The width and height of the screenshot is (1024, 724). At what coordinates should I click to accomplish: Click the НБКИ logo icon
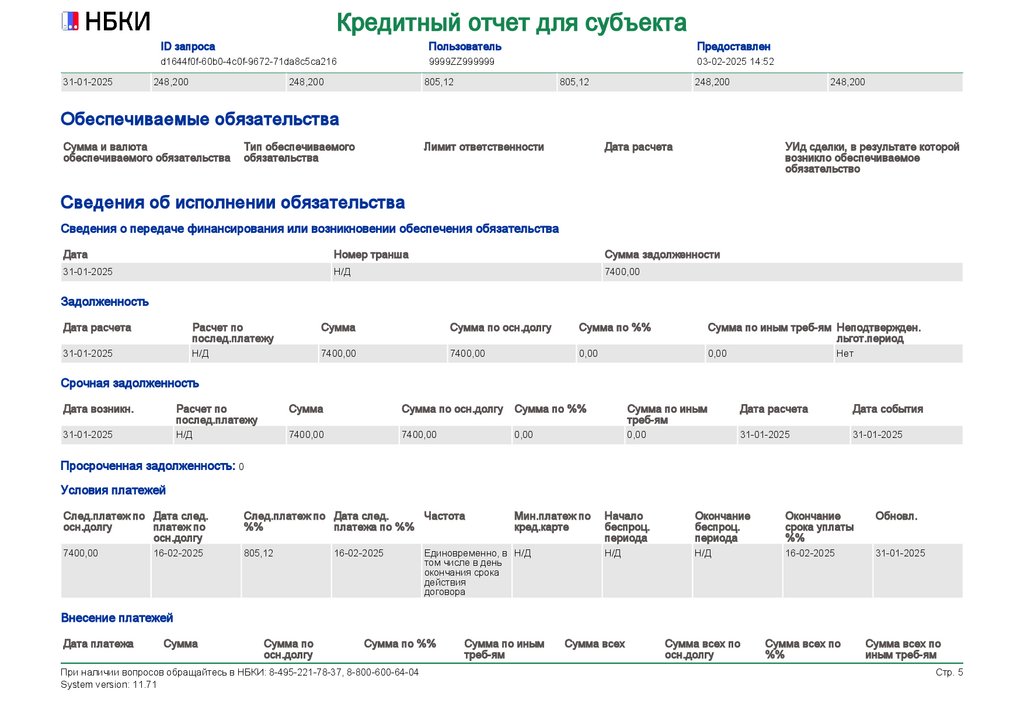[x=70, y=21]
